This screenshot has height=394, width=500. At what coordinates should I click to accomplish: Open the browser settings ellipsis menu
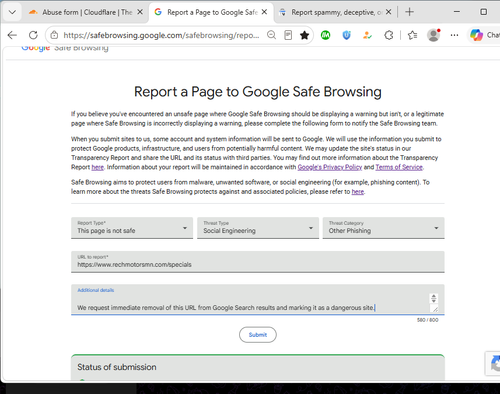tap(454, 35)
